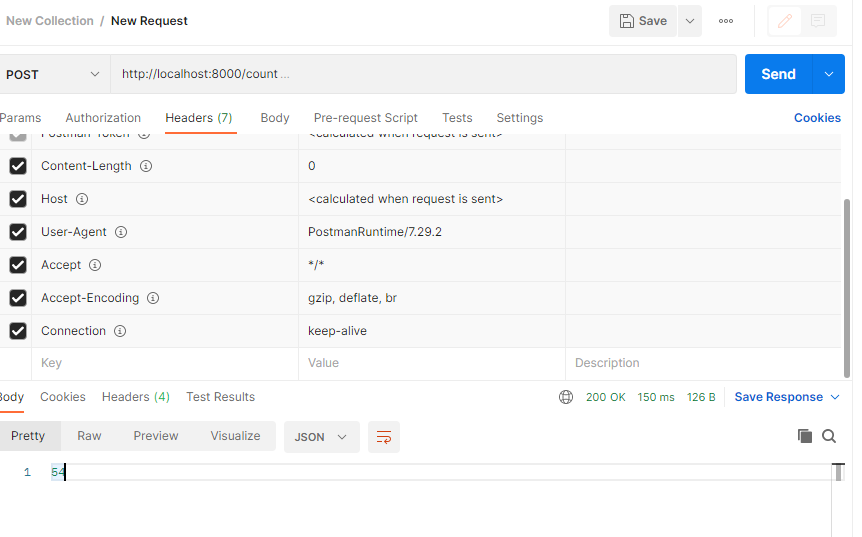Select the Pretty view
This screenshot has width=862, height=537.
click(x=28, y=436)
